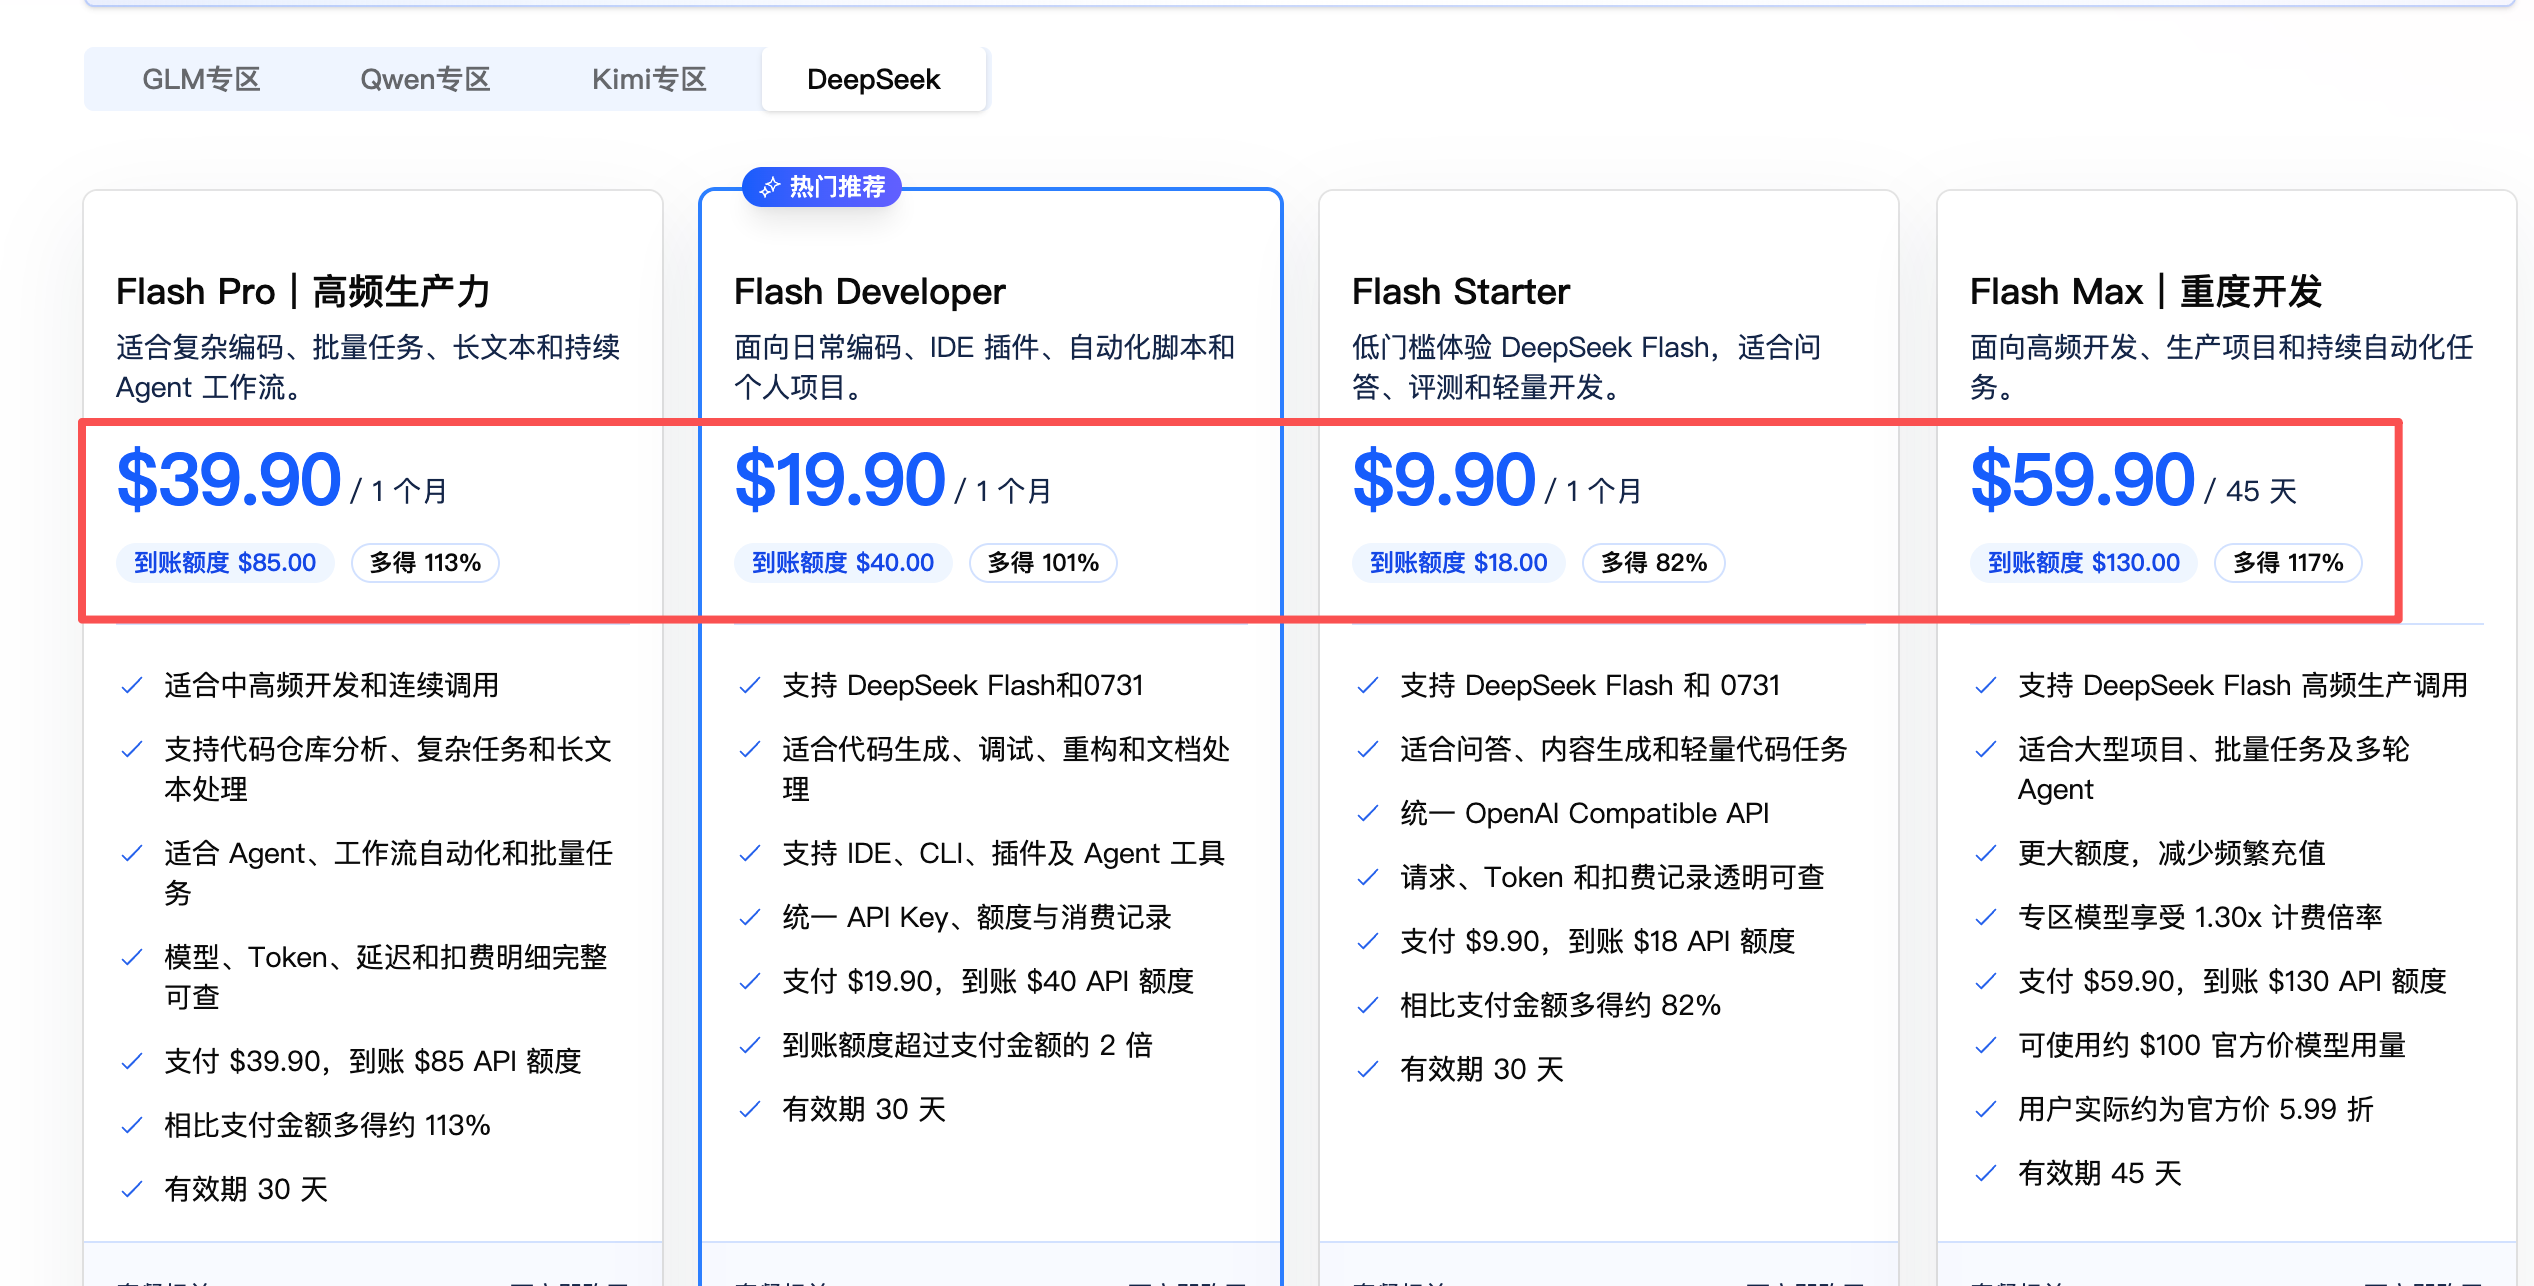Click the text 支付 $39.90，到账 $85 API 额度
Image resolution: width=2534 pixels, height=1286 pixels.
coord(373,1061)
